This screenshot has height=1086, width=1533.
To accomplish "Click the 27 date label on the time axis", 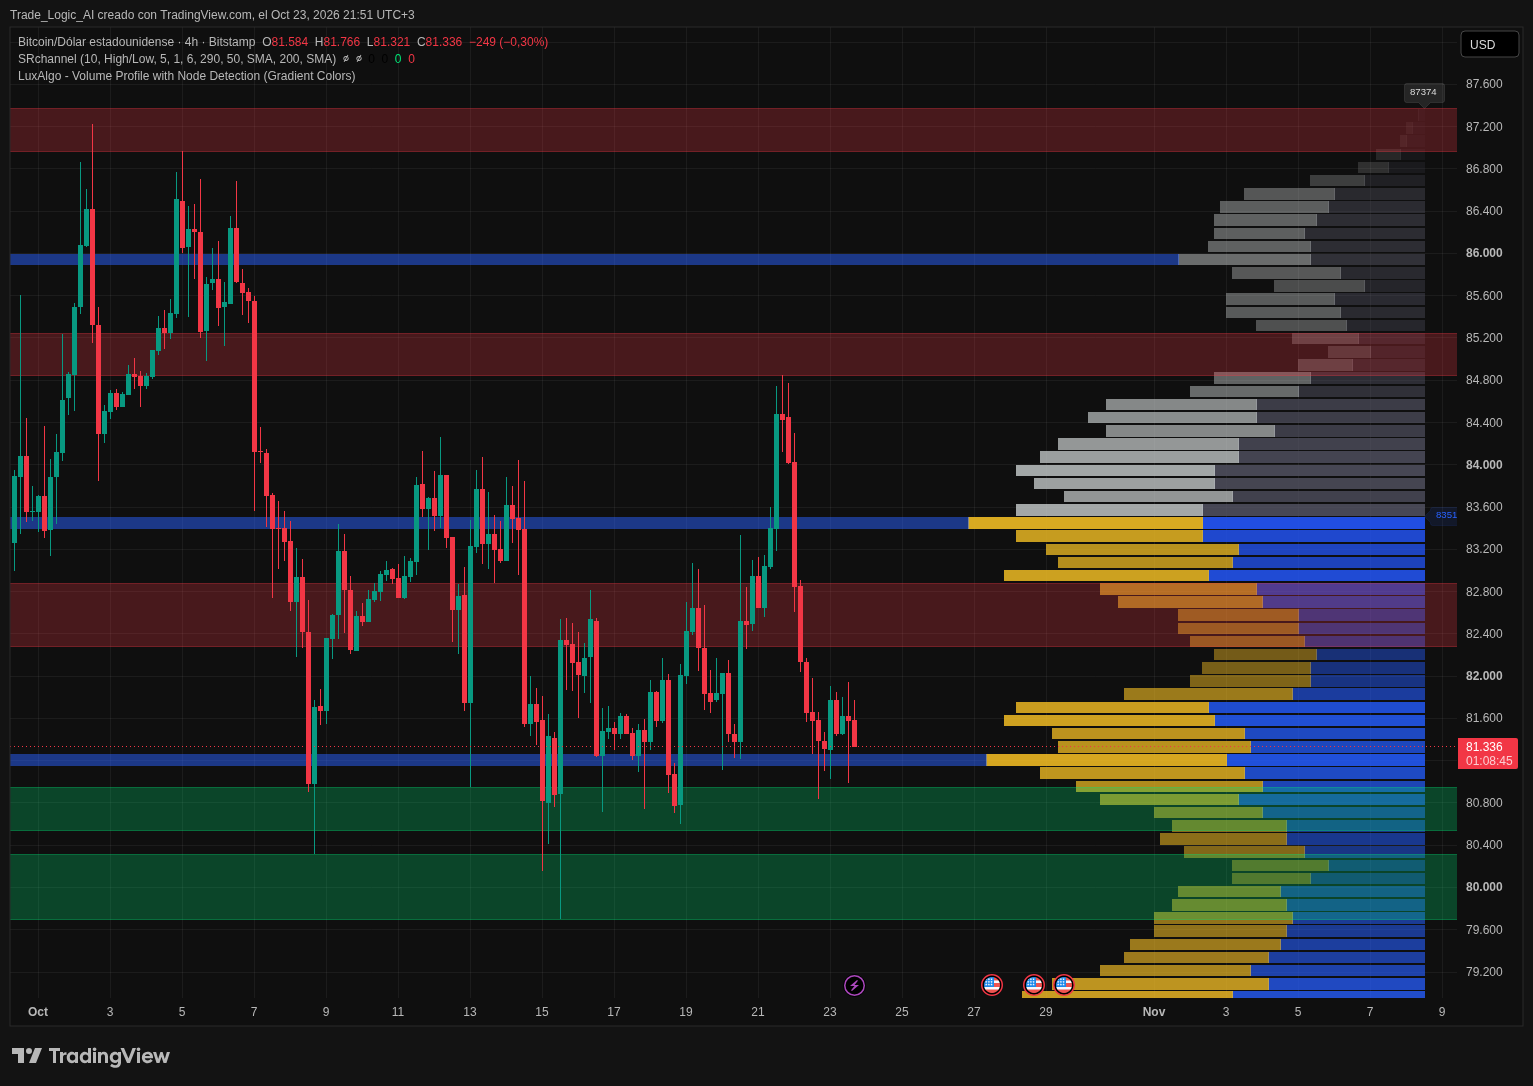I will tap(974, 1012).
